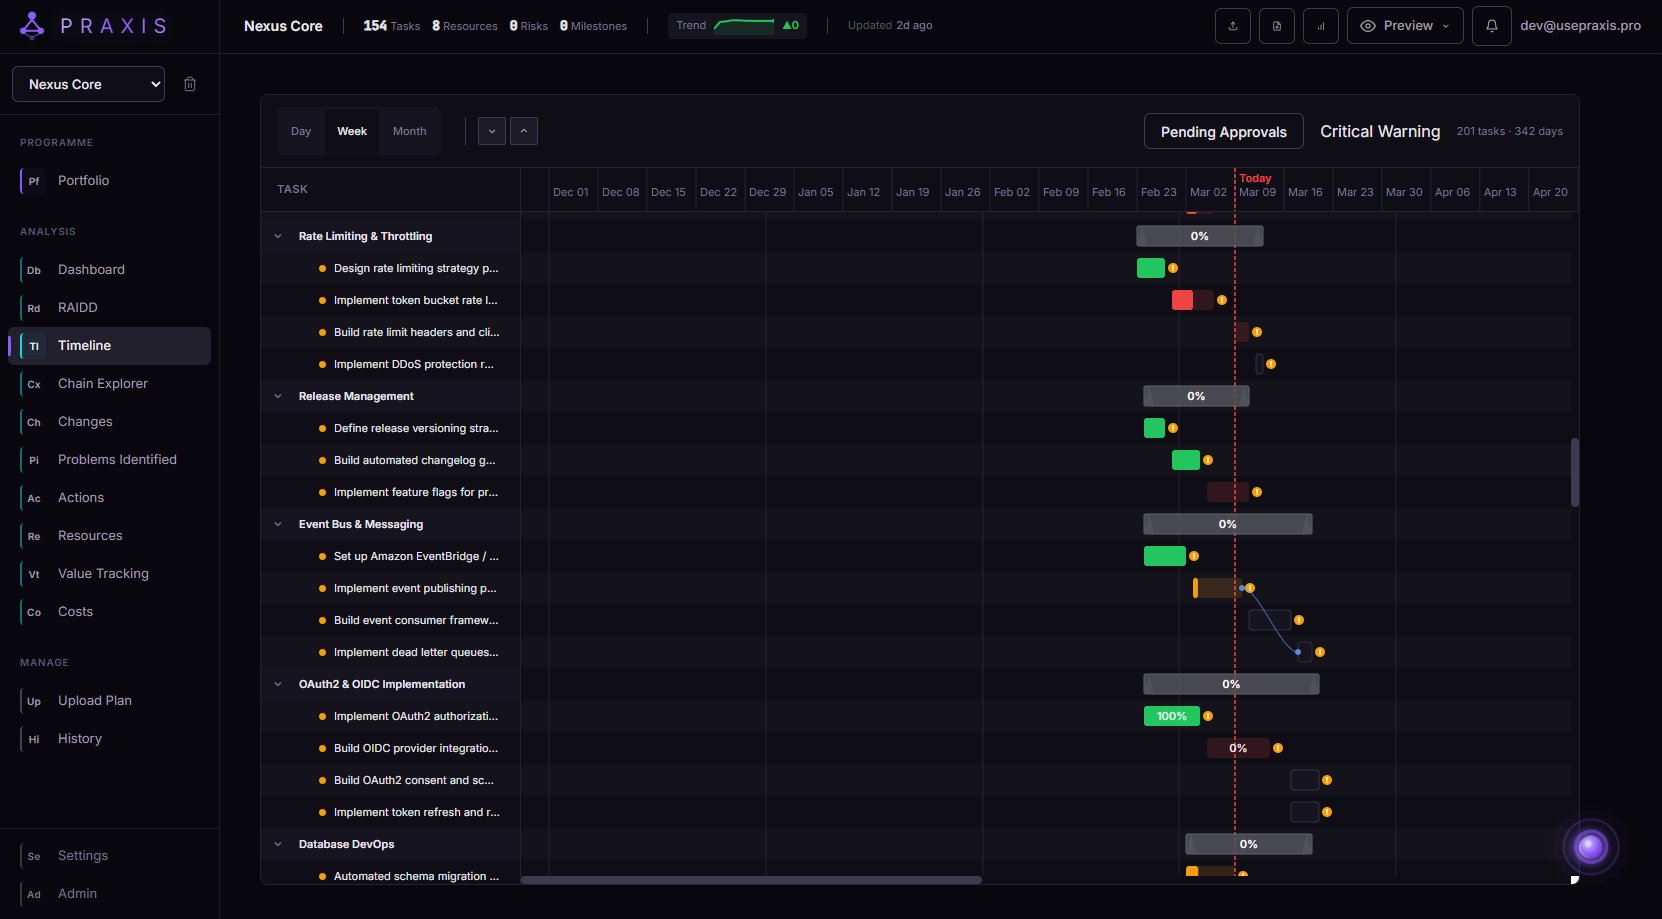1662x919 pixels.
Task: Click the Value Tracking sidebar icon
Action: point(33,573)
